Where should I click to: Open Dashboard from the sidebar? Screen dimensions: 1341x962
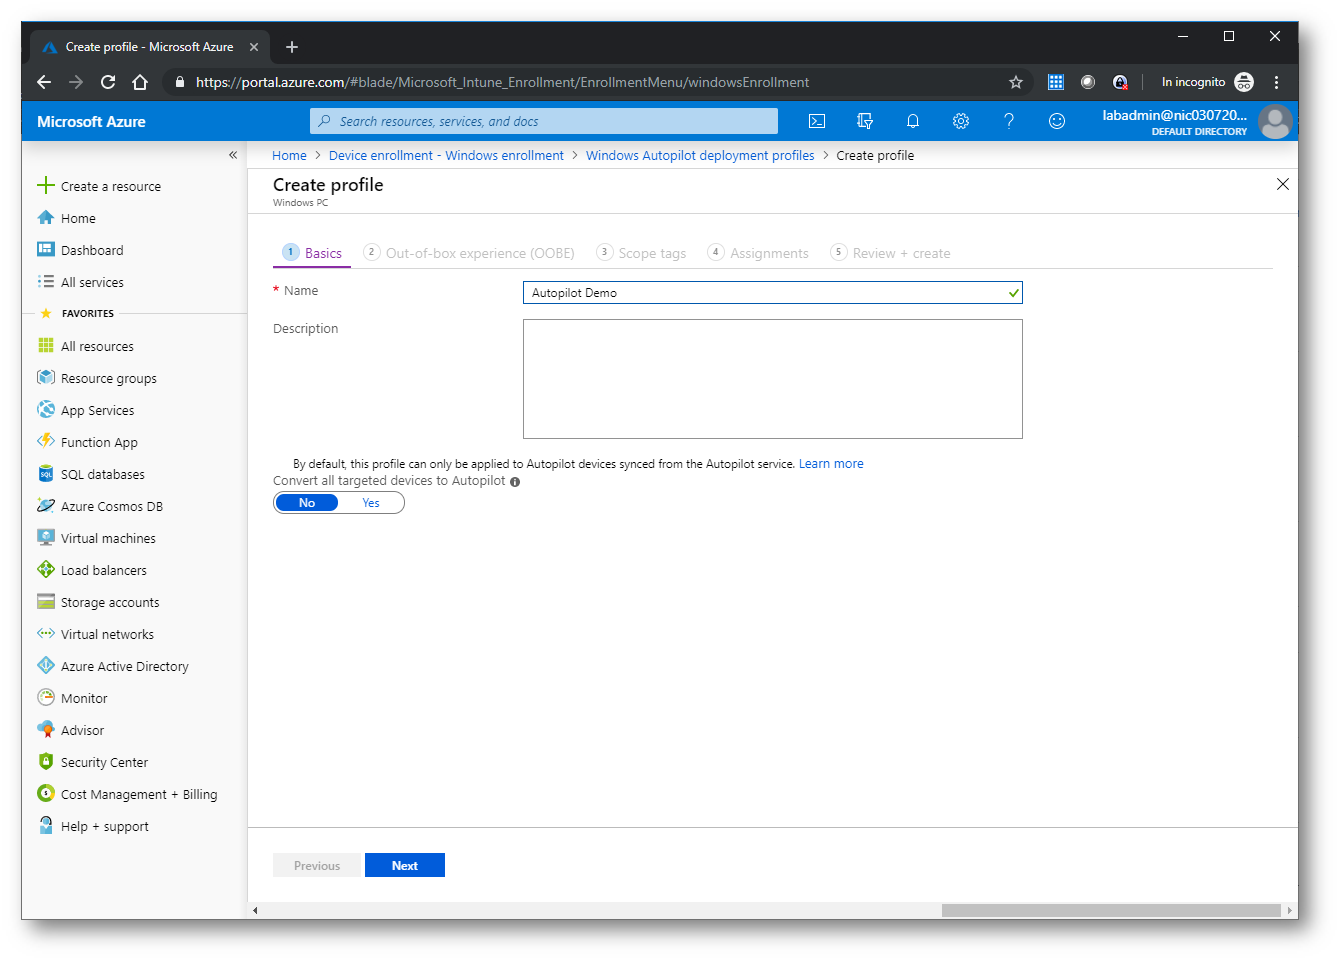pos(92,250)
